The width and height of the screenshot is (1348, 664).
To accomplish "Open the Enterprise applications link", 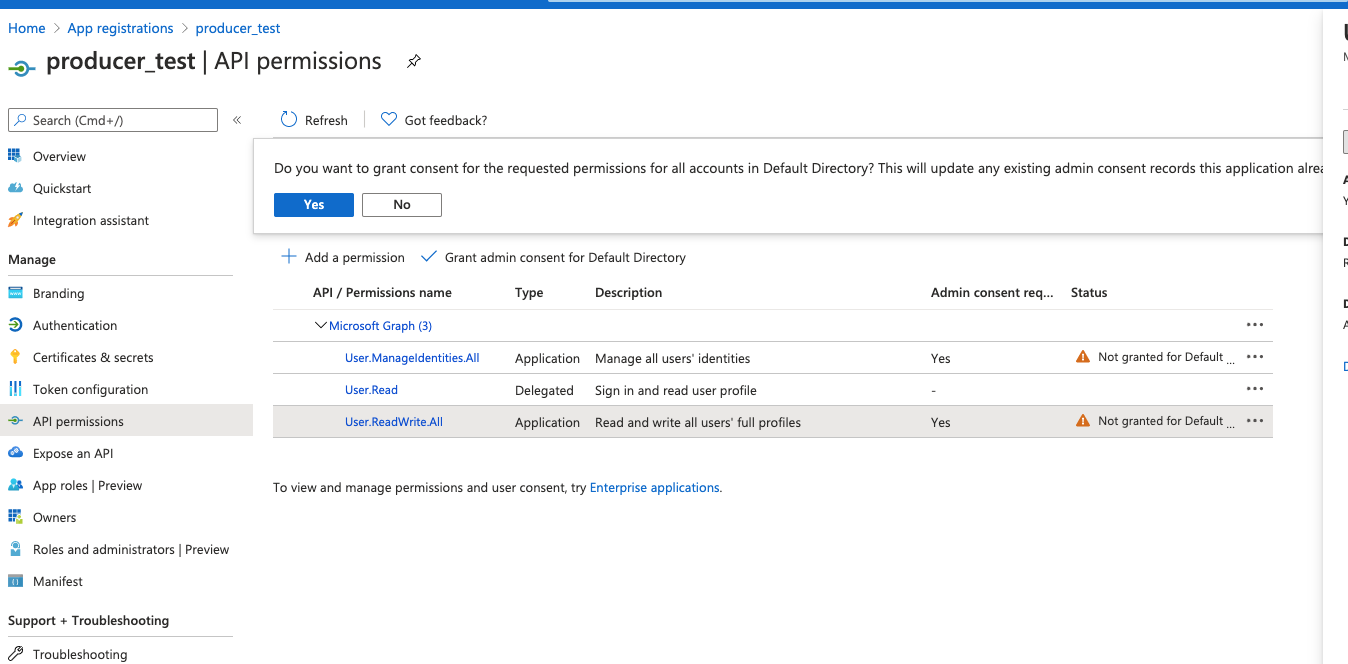I will [655, 488].
